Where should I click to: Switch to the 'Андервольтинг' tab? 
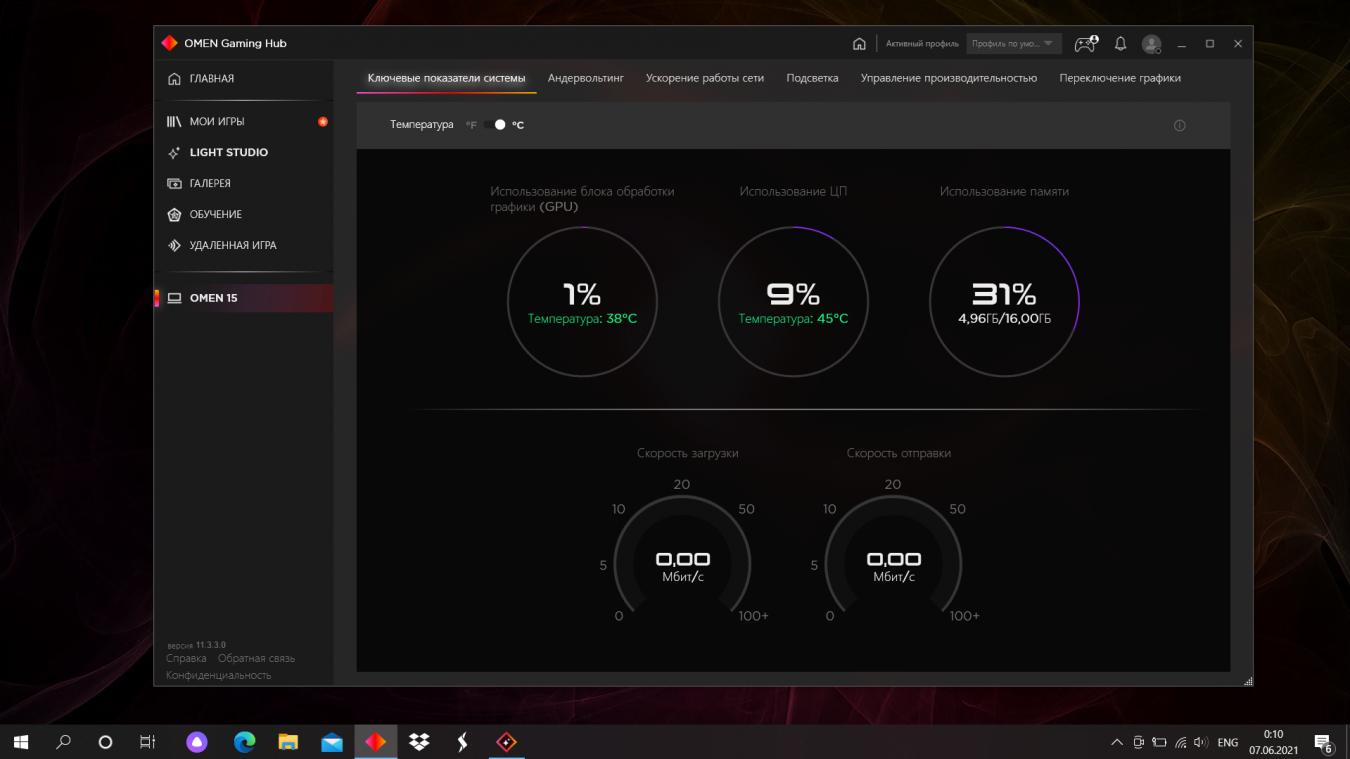click(x=585, y=78)
